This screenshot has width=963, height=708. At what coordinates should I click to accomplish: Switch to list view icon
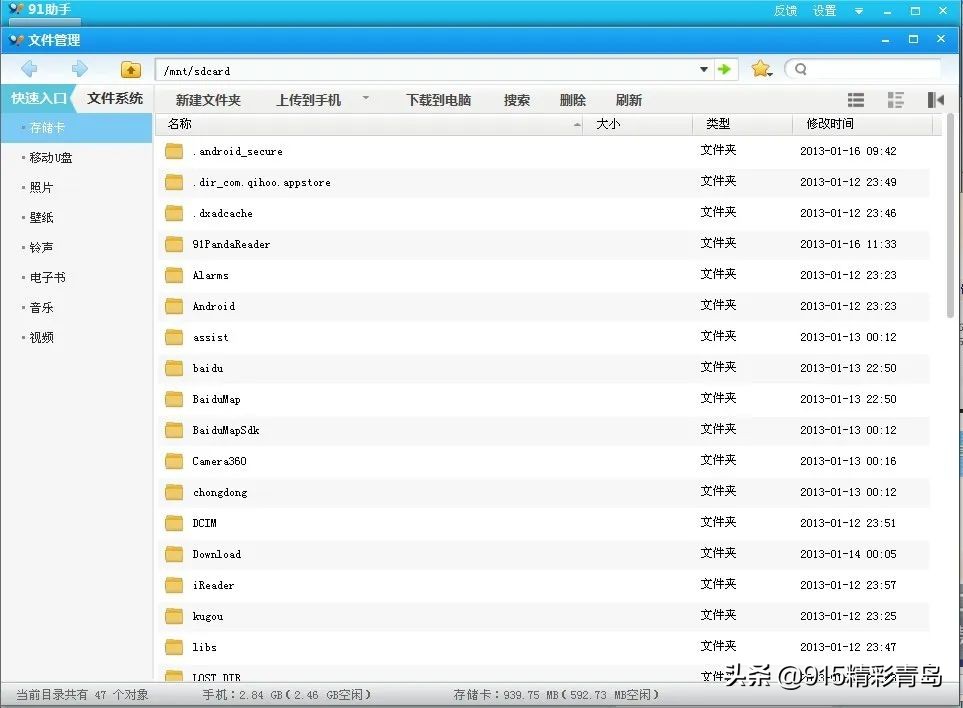(856, 100)
